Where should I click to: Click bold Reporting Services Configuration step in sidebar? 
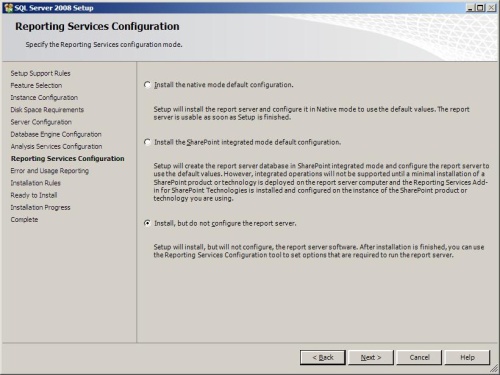pos(67,159)
